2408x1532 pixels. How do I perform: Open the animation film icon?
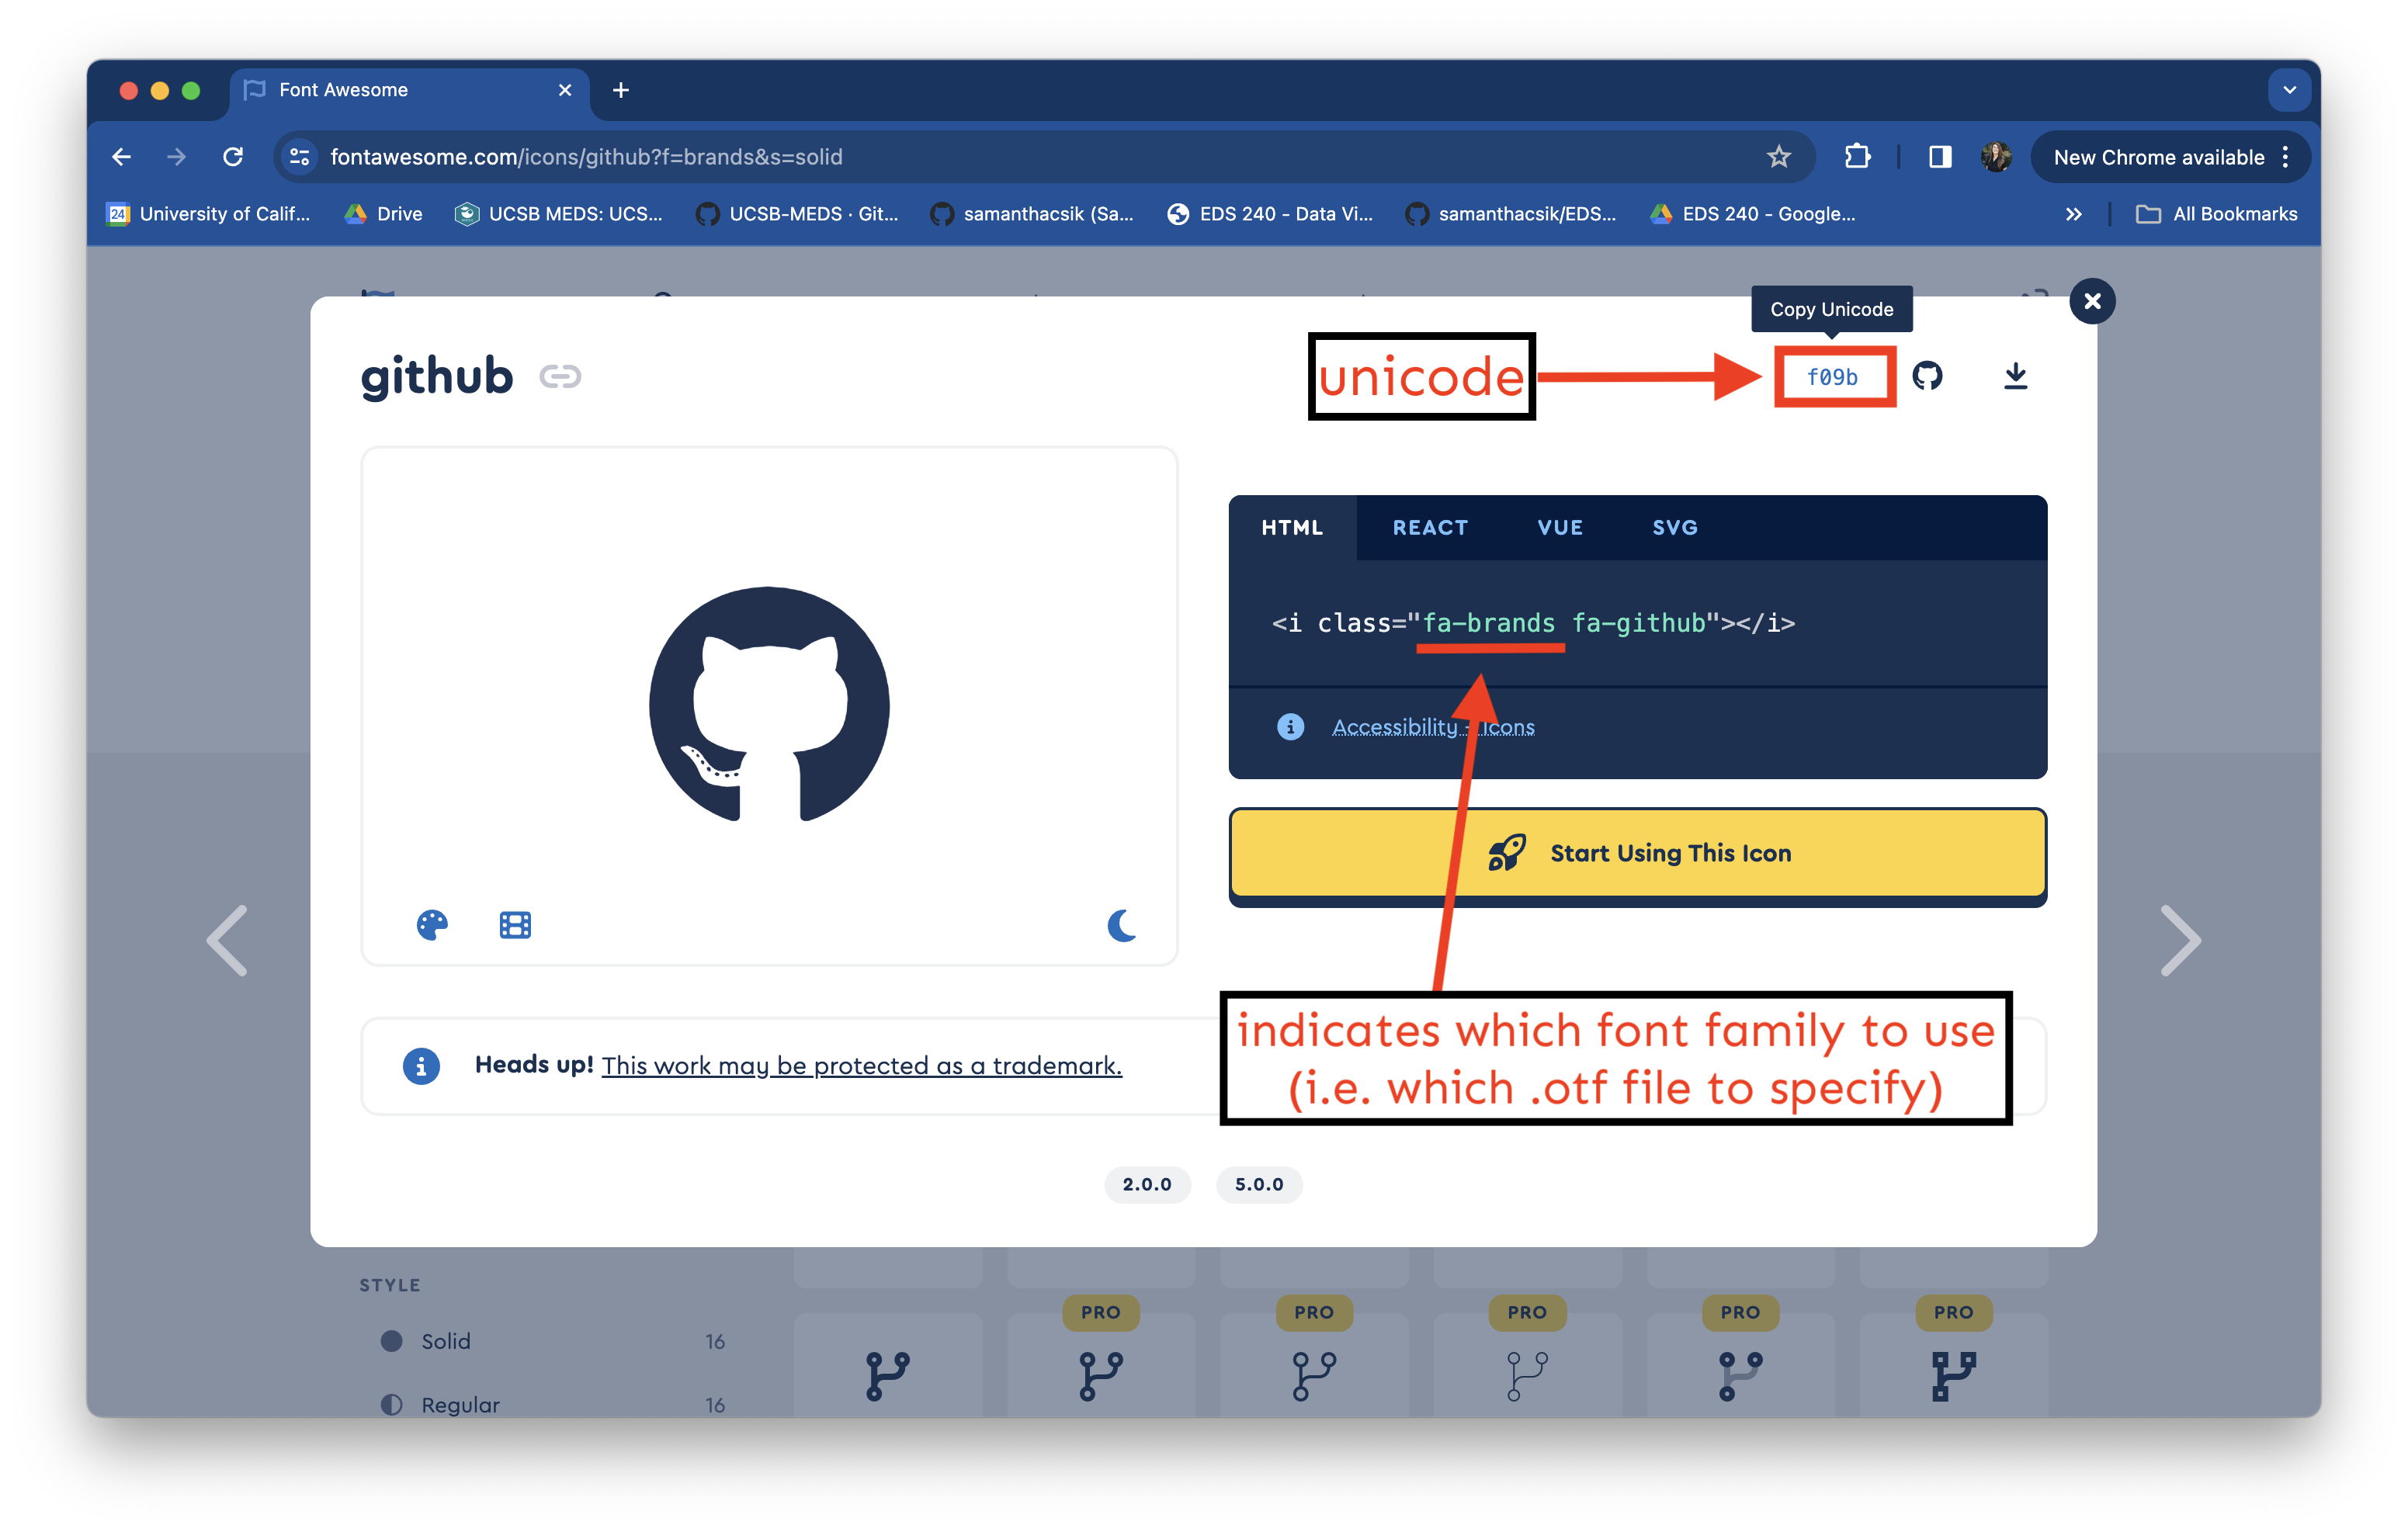pos(515,925)
